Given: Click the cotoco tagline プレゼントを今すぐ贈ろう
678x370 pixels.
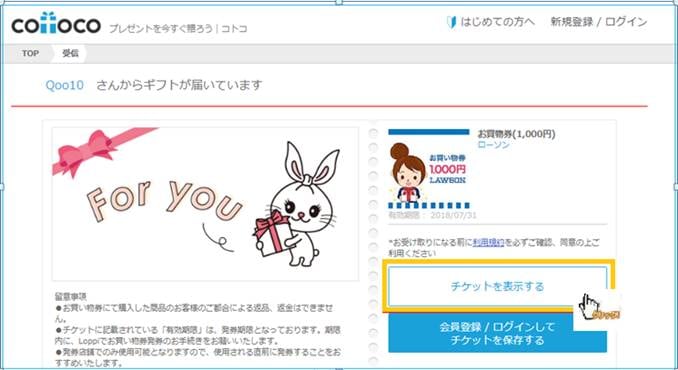Looking at the screenshot, I should pos(161,29).
